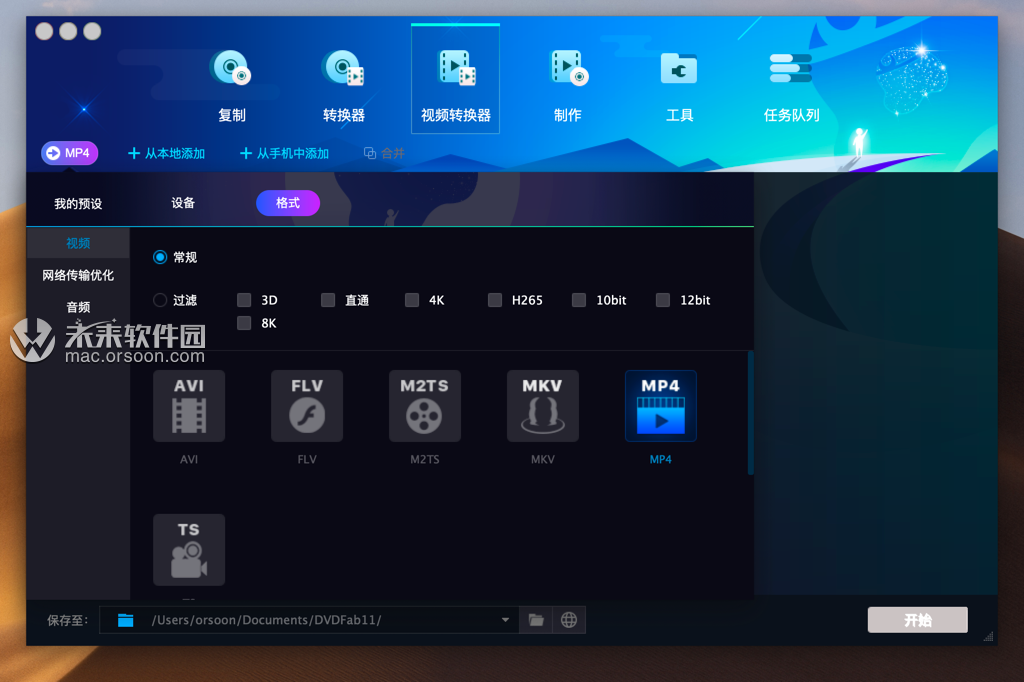Click 从本地添加 to add local files
Viewport: 1024px width, 682px height.
point(167,154)
